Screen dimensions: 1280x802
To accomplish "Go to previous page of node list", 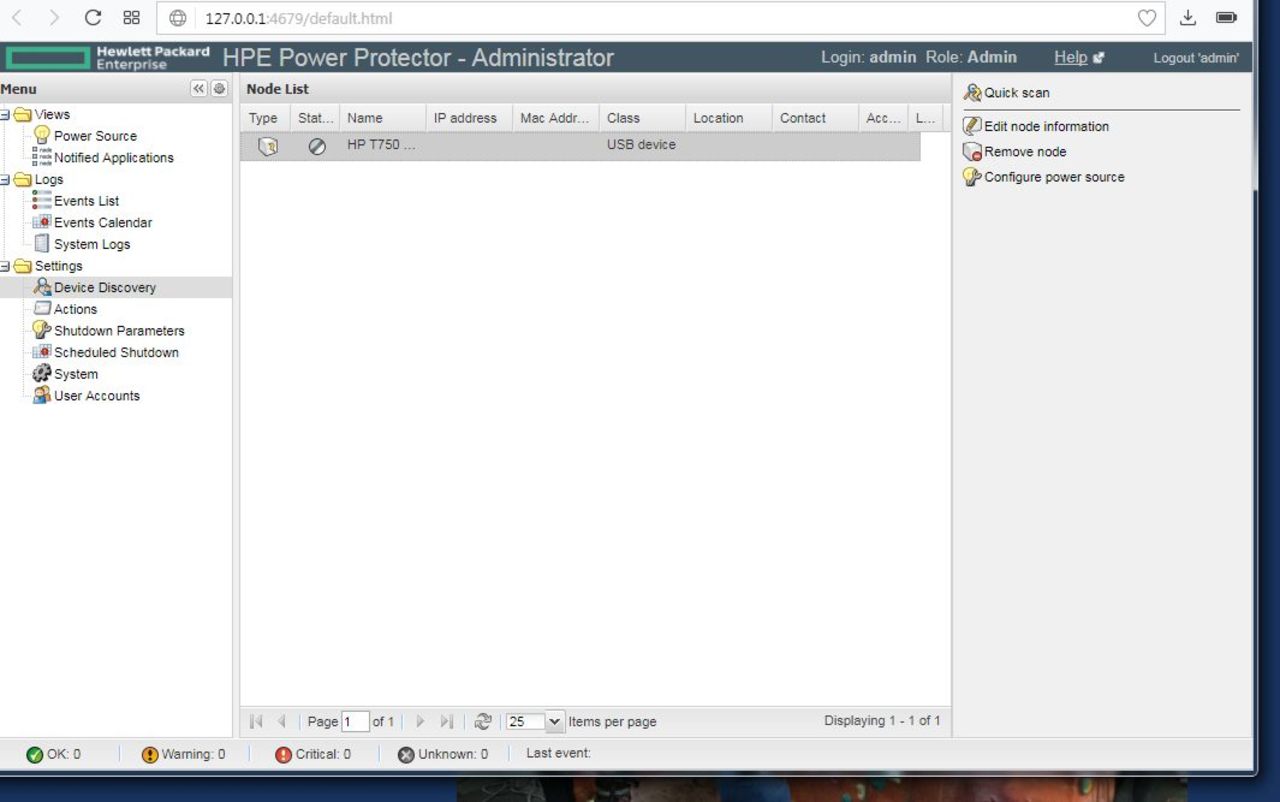I will pyautogui.click(x=281, y=721).
